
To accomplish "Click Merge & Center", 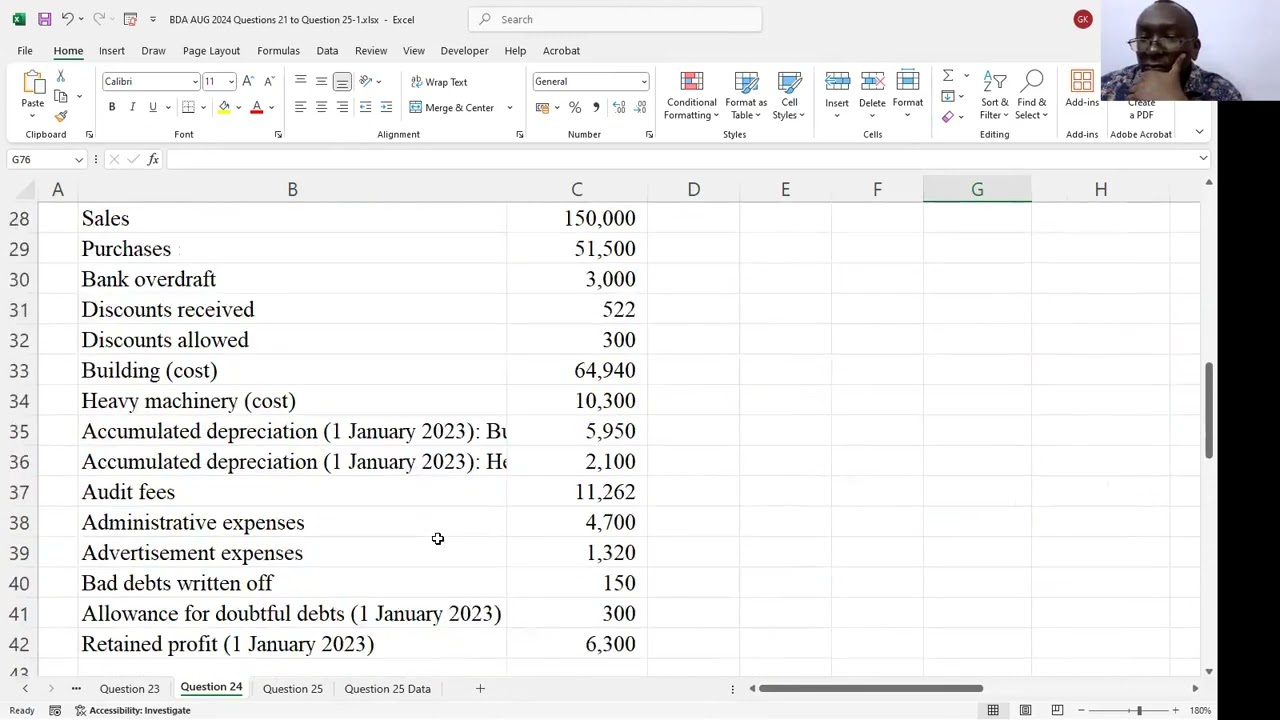I will [x=452, y=107].
